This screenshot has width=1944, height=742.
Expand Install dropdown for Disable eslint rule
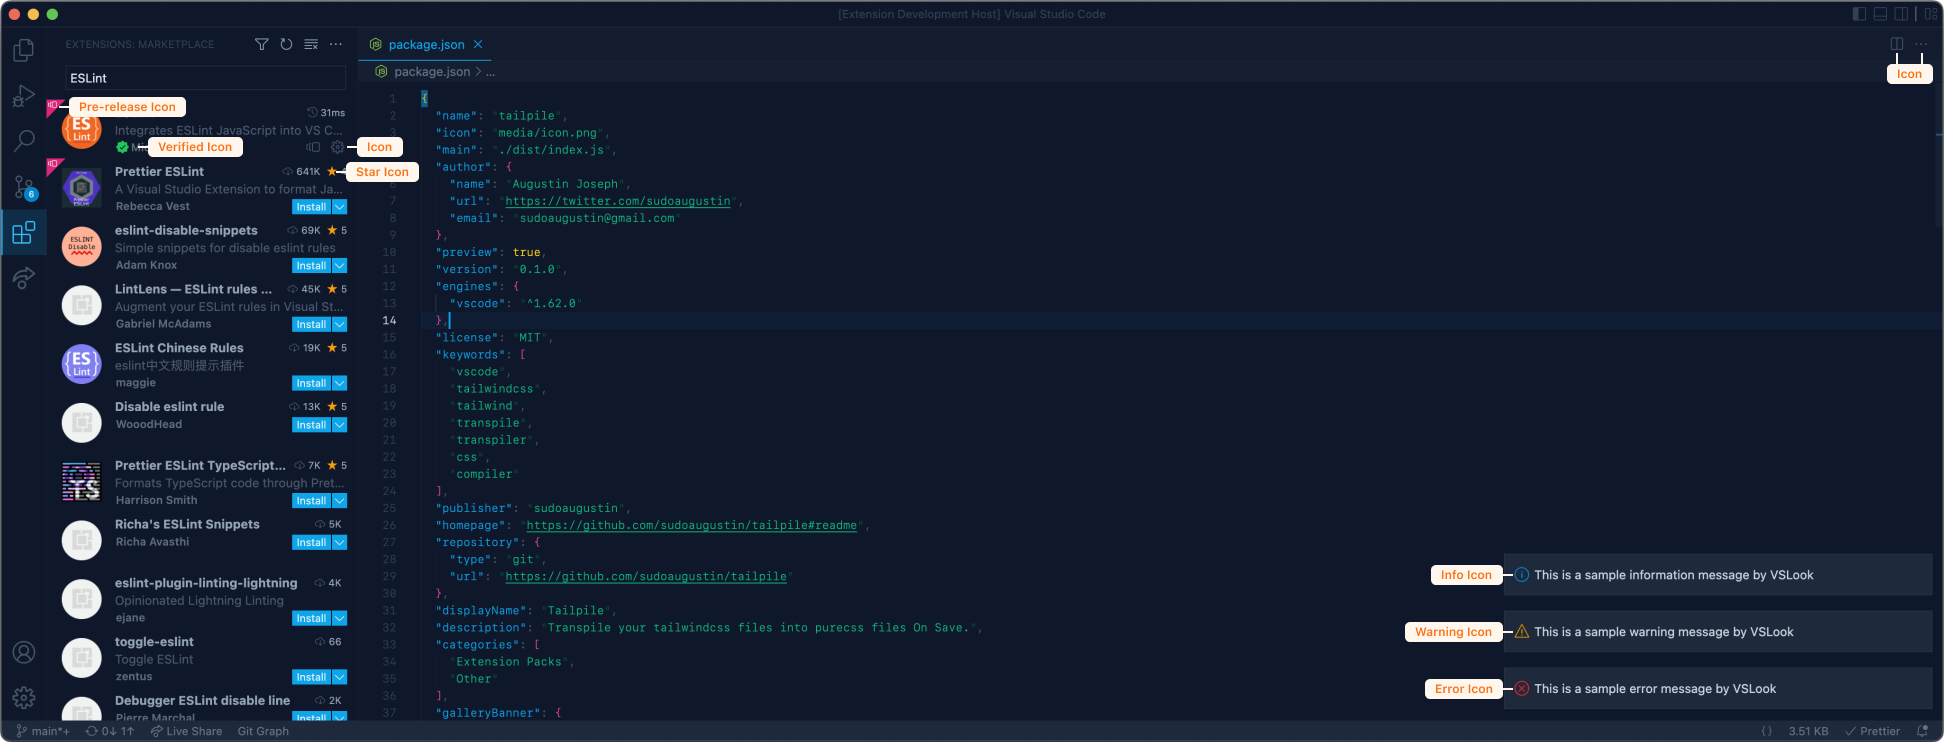click(340, 425)
